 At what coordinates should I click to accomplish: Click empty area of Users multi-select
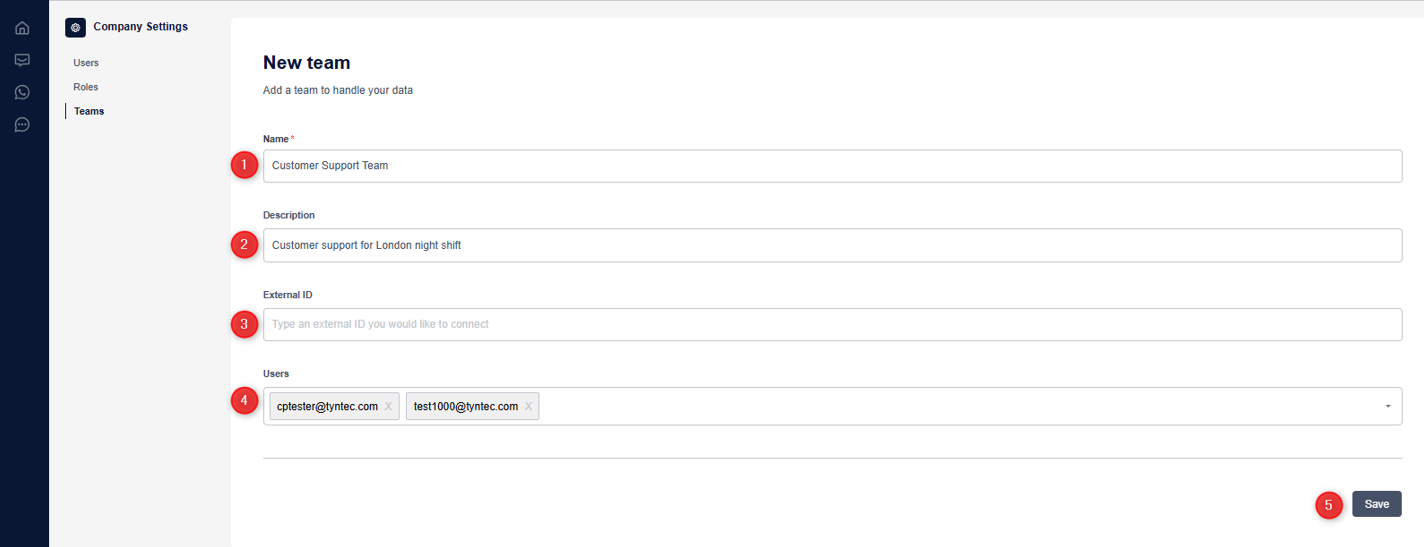pyautogui.click(x=950, y=406)
